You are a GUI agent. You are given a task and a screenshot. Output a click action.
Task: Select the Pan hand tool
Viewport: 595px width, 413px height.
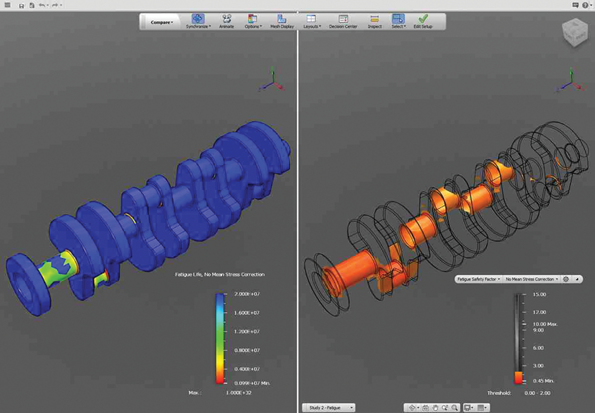click(x=435, y=408)
